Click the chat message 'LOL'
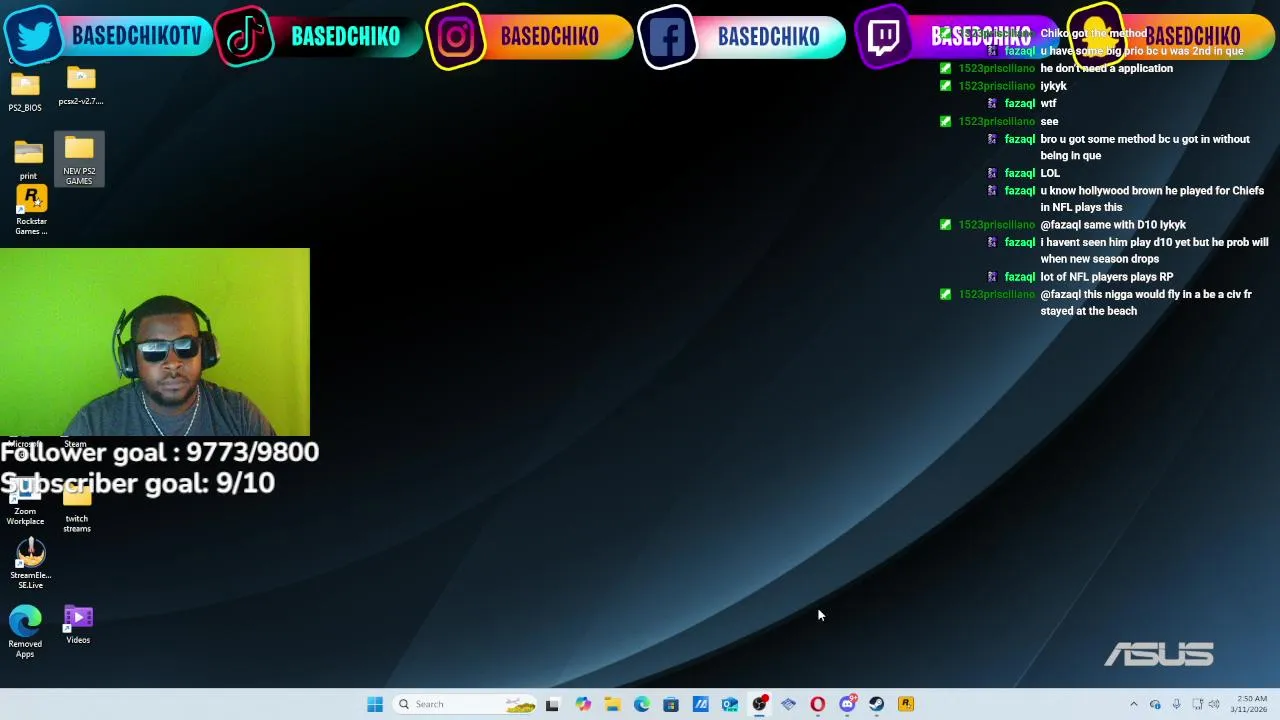Screen dimensions: 1280x720 pyautogui.click(x=1050, y=174)
